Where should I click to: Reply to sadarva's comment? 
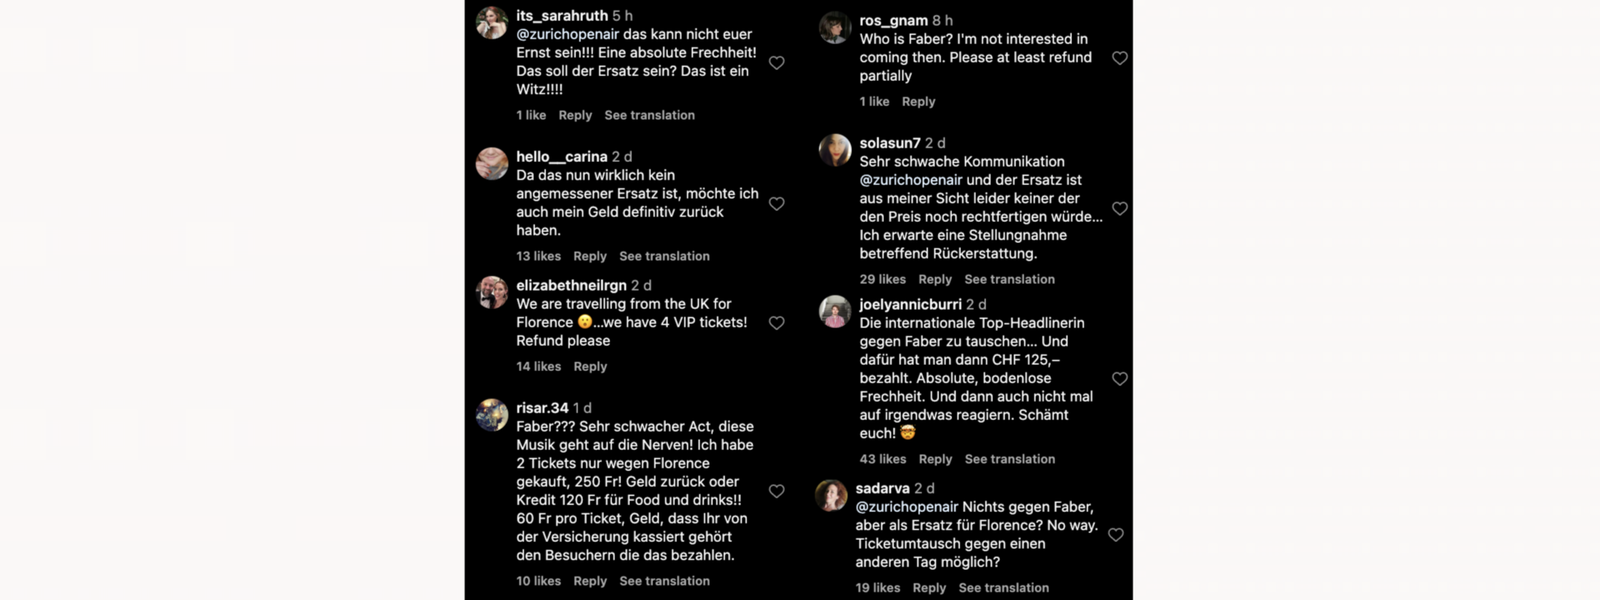[929, 588]
